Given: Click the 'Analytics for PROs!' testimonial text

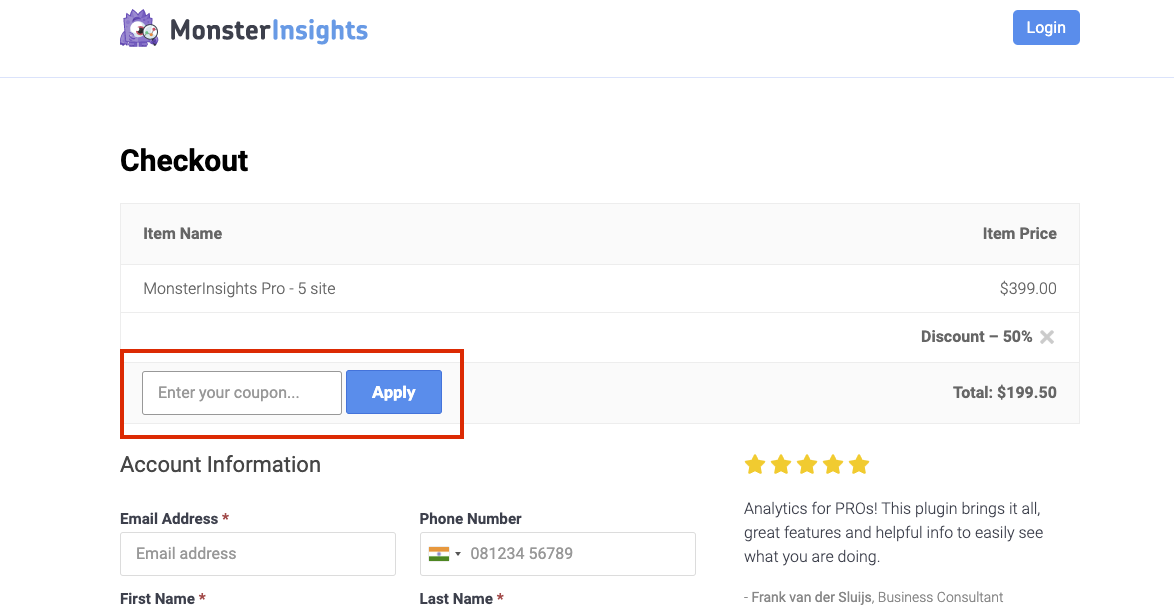Looking at the screenshot, I should pyautogui.click(x=892, y=533).
